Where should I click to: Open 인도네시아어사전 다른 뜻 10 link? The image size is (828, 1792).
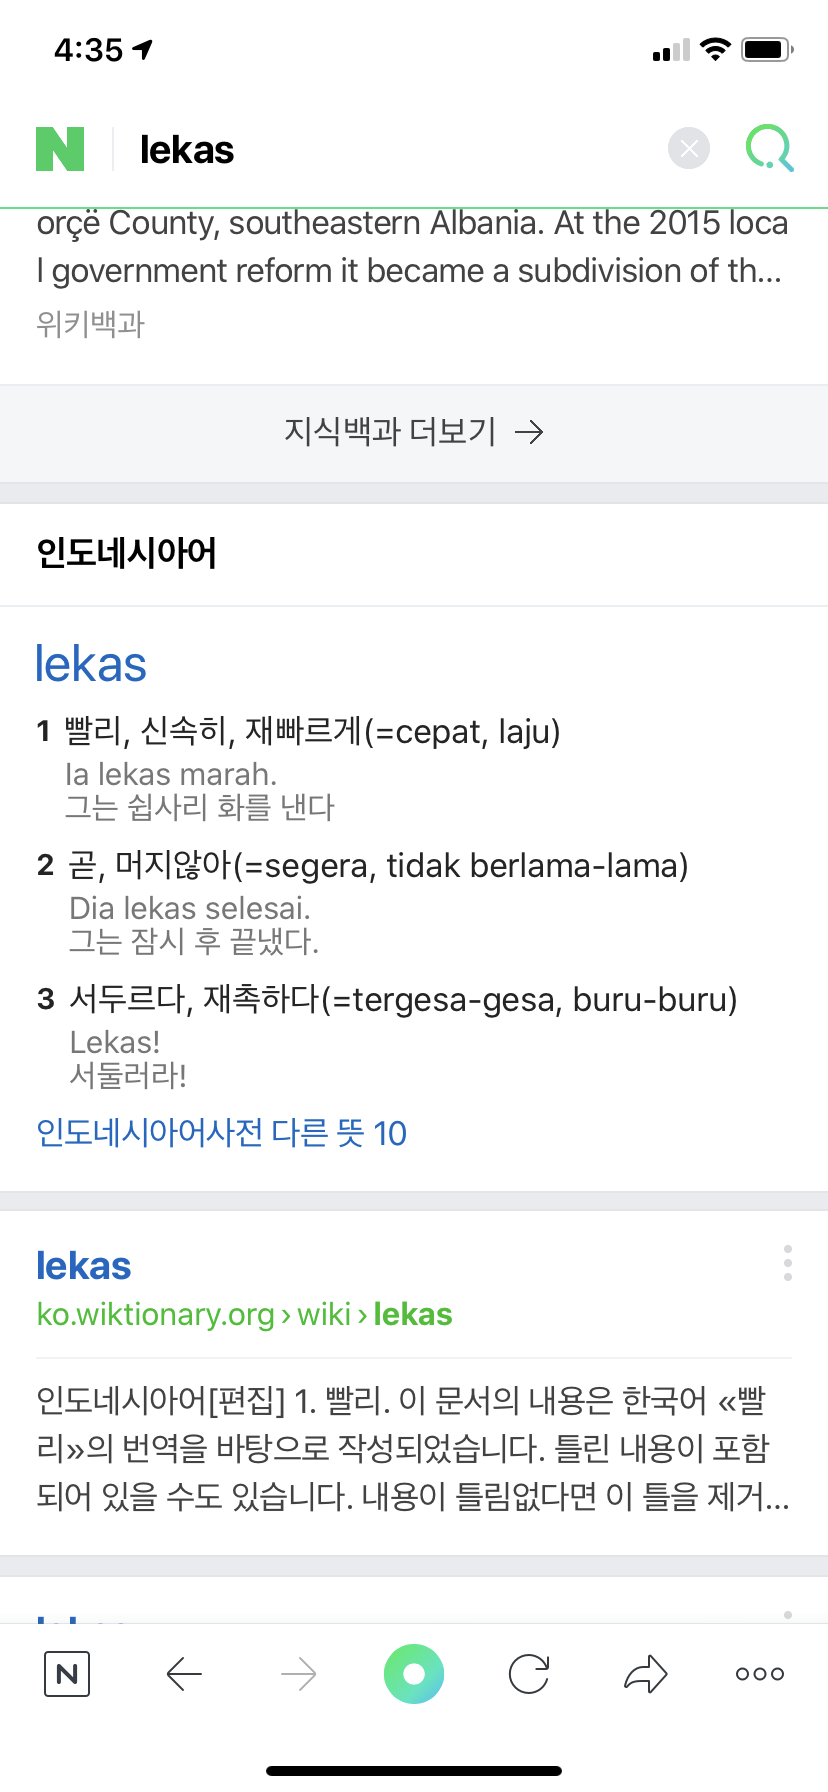(x=221, y=1133)
